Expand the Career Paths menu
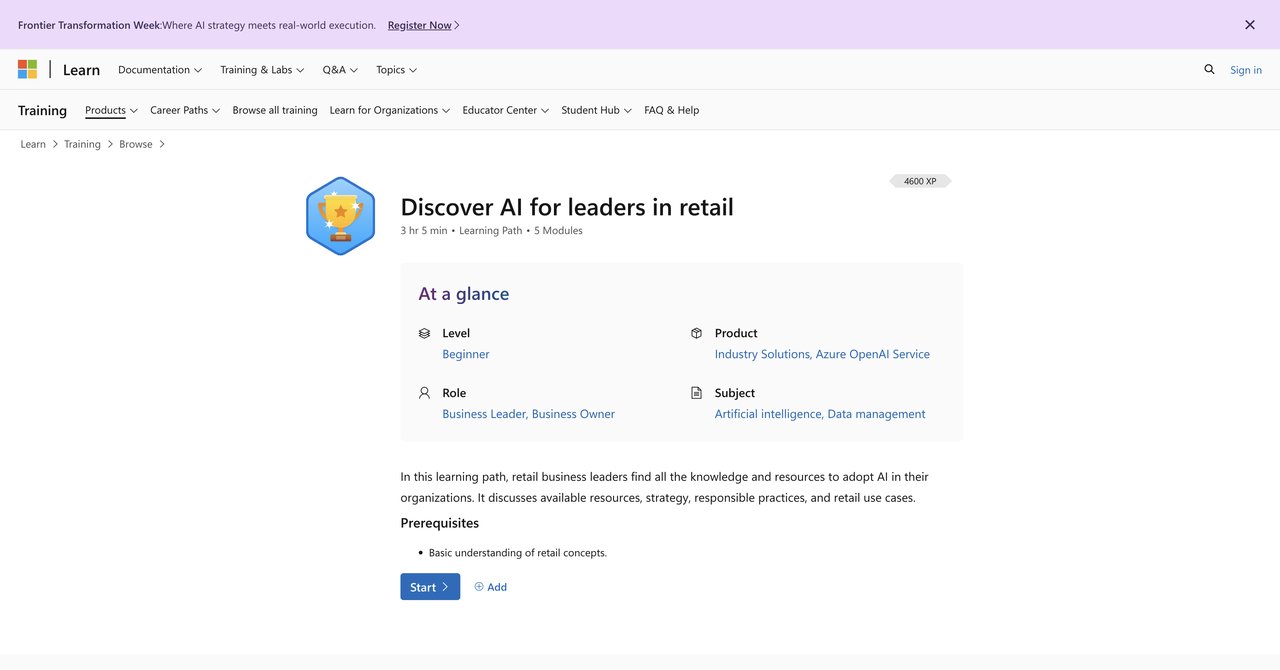 (185, 110)
